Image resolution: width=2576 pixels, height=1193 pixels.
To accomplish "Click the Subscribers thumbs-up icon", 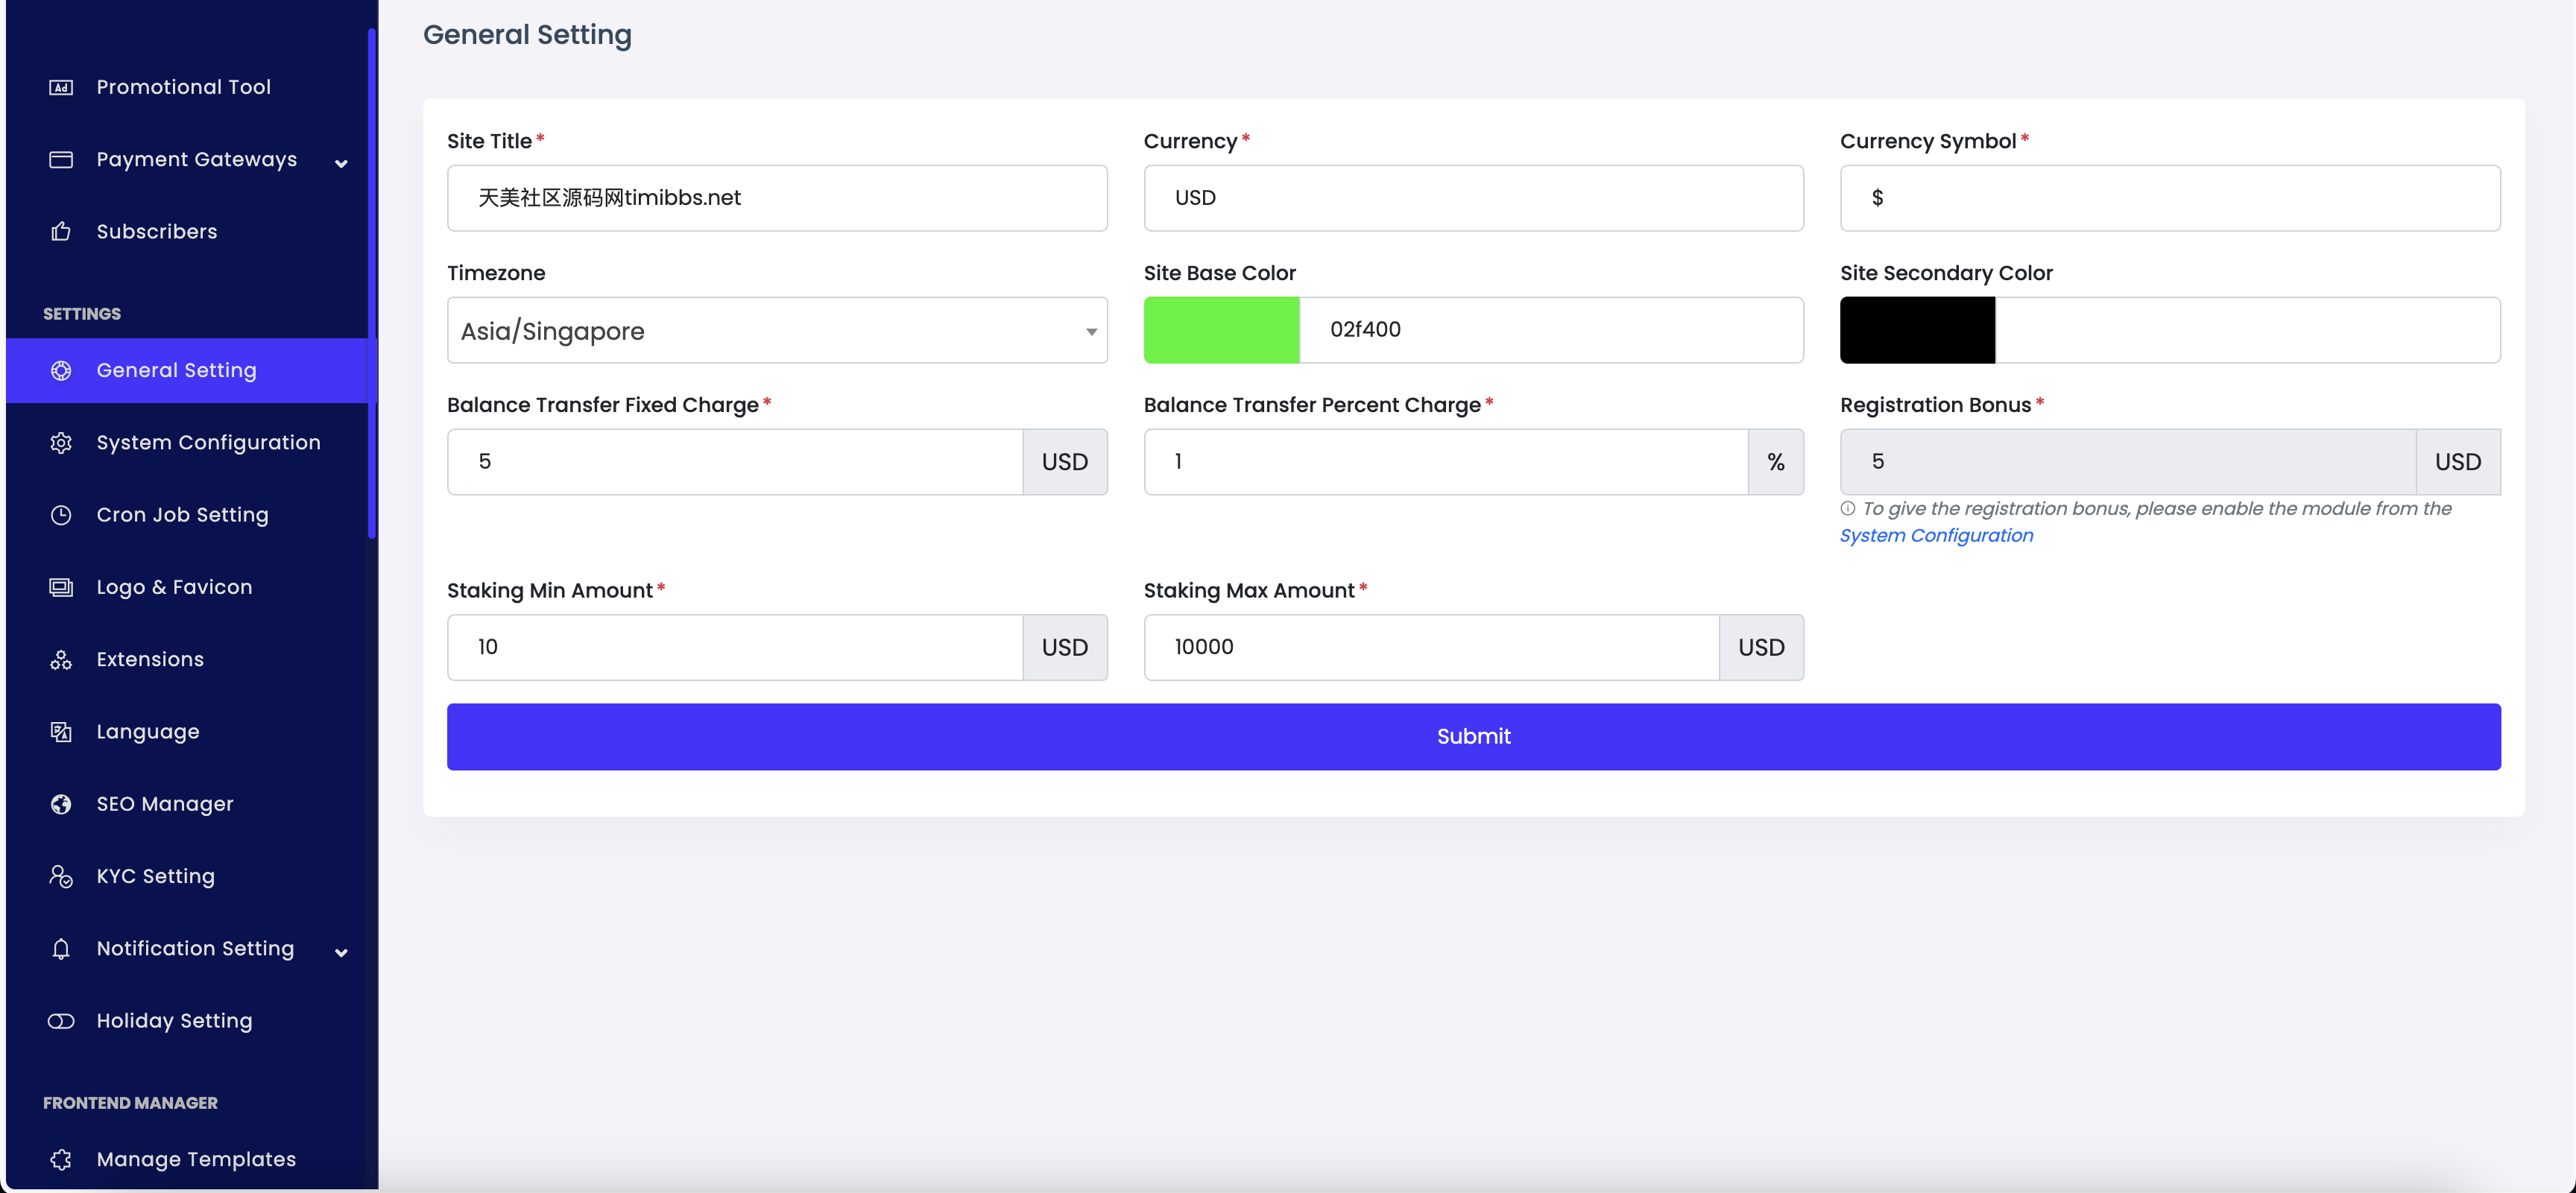I will [61, 232].
